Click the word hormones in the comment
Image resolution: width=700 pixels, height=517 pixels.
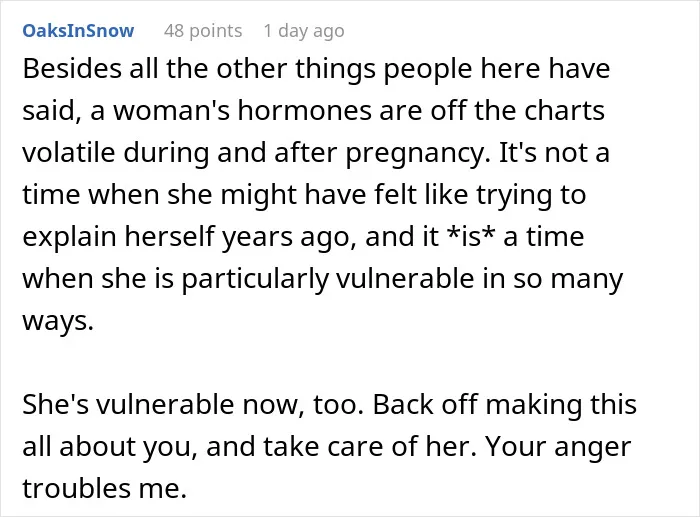304,111
